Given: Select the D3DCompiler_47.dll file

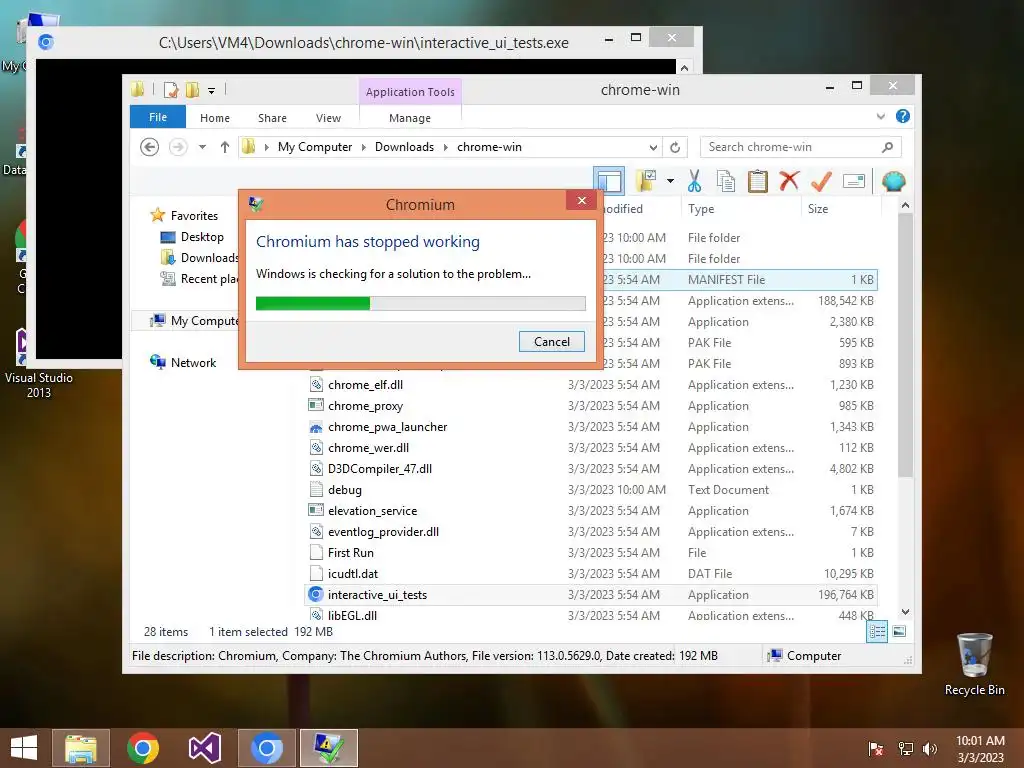Looking at the screenshot, I should coord(379,468).
